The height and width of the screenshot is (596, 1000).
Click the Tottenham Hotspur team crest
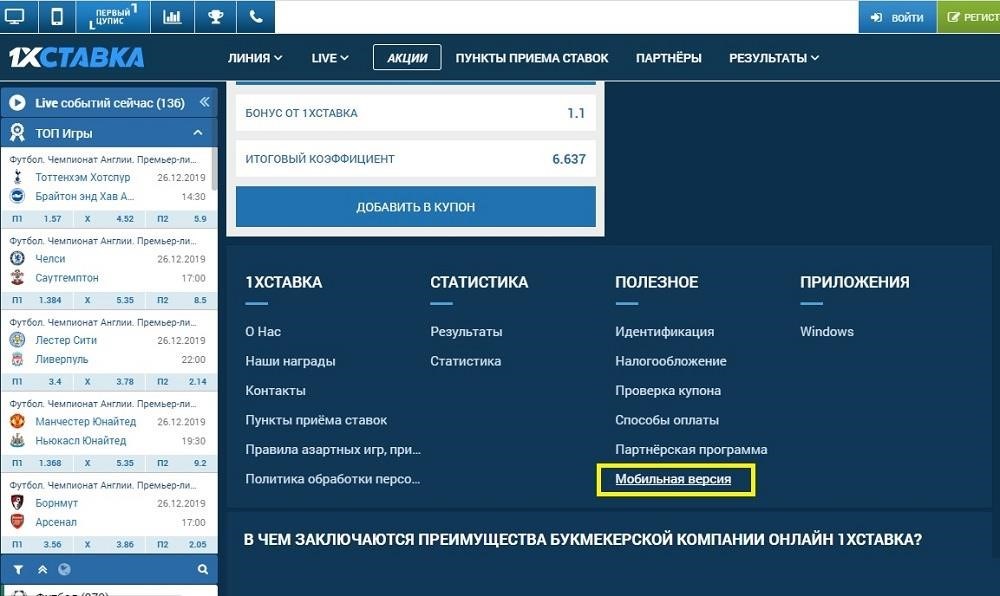(17, 177)
